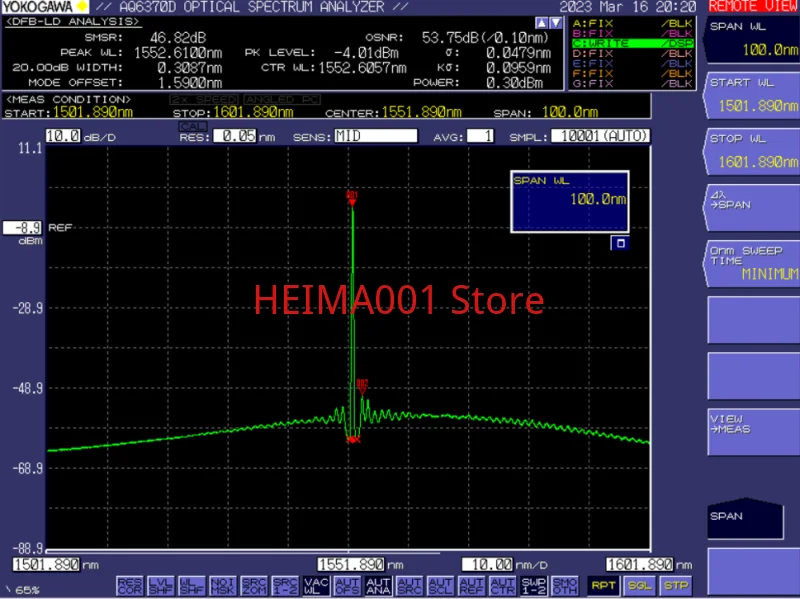Edit the axis stop wavelength 1601.890 field
Image resolution: width=800 pixels, height=599 pixels.
(x=640, y=565)
